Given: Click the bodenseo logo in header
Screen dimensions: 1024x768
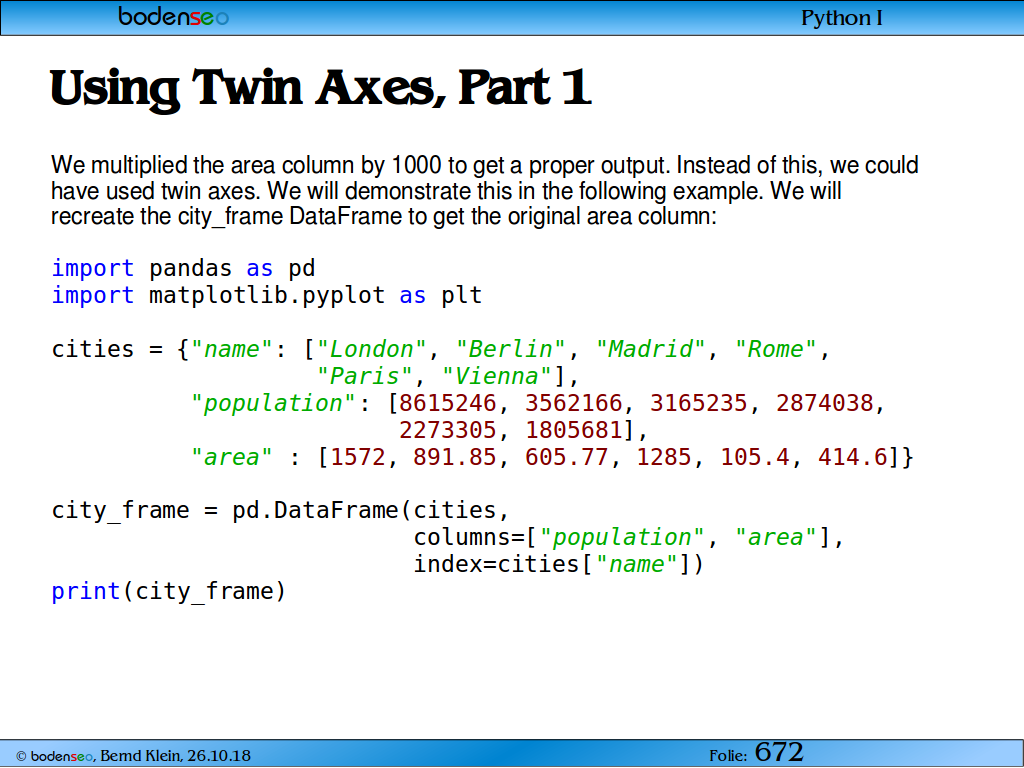Looking at the screenshot, I should (173, 16).
